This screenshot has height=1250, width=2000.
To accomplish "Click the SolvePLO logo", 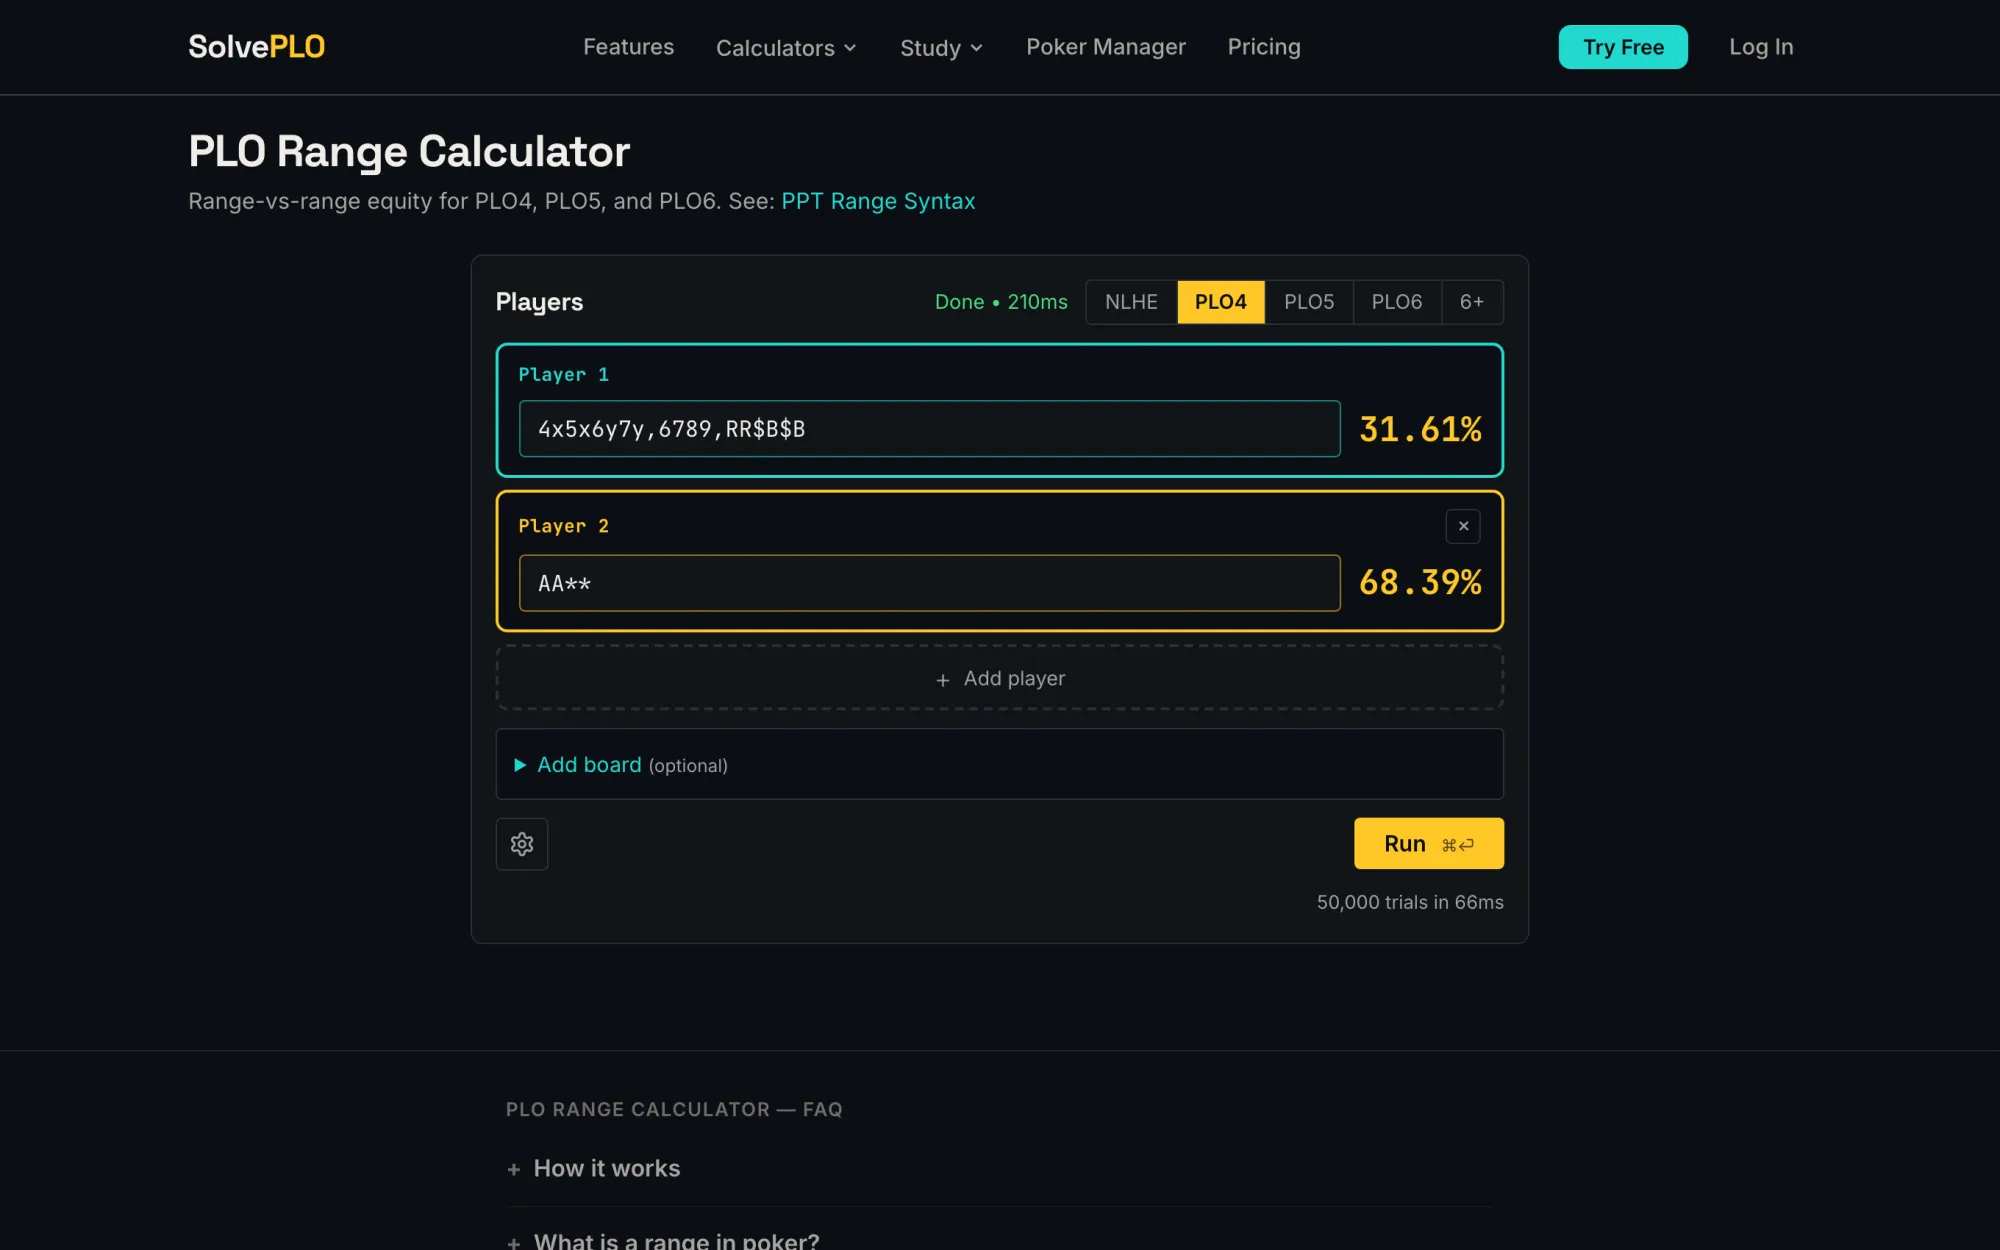I will (256, 47).
